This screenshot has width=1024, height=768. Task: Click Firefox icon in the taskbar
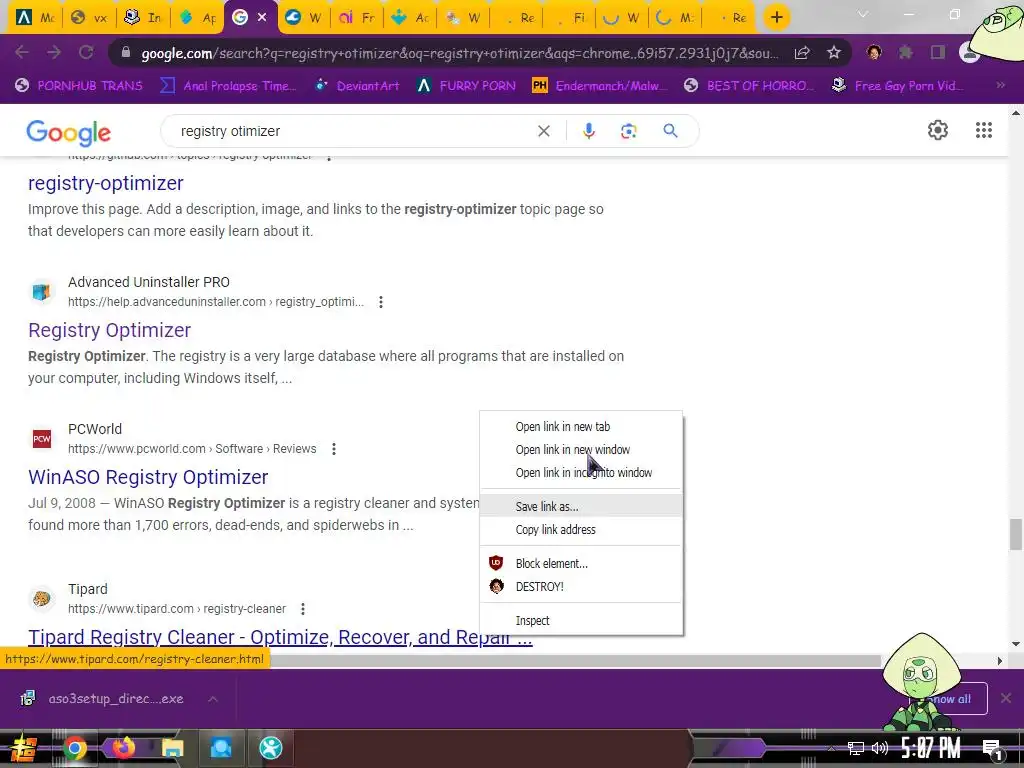coord(123,748)
